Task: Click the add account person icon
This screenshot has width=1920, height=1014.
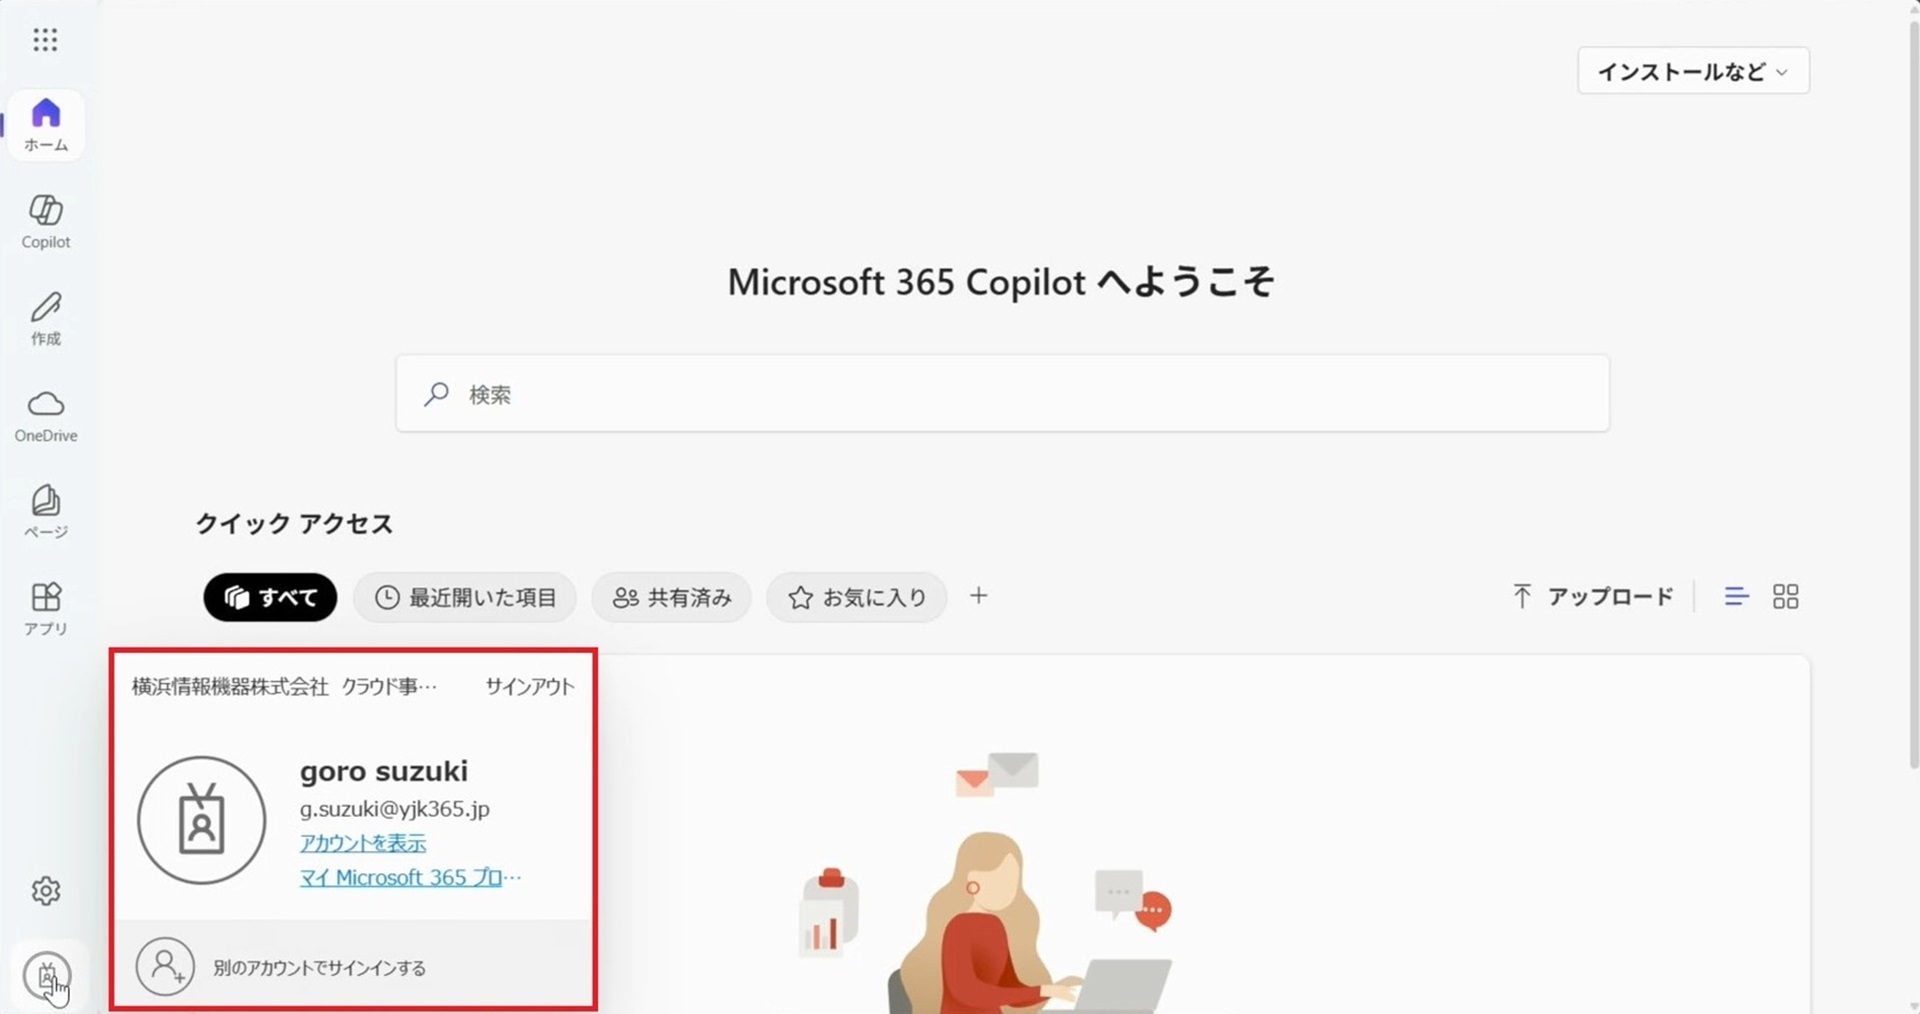Action: pos(165,966)
